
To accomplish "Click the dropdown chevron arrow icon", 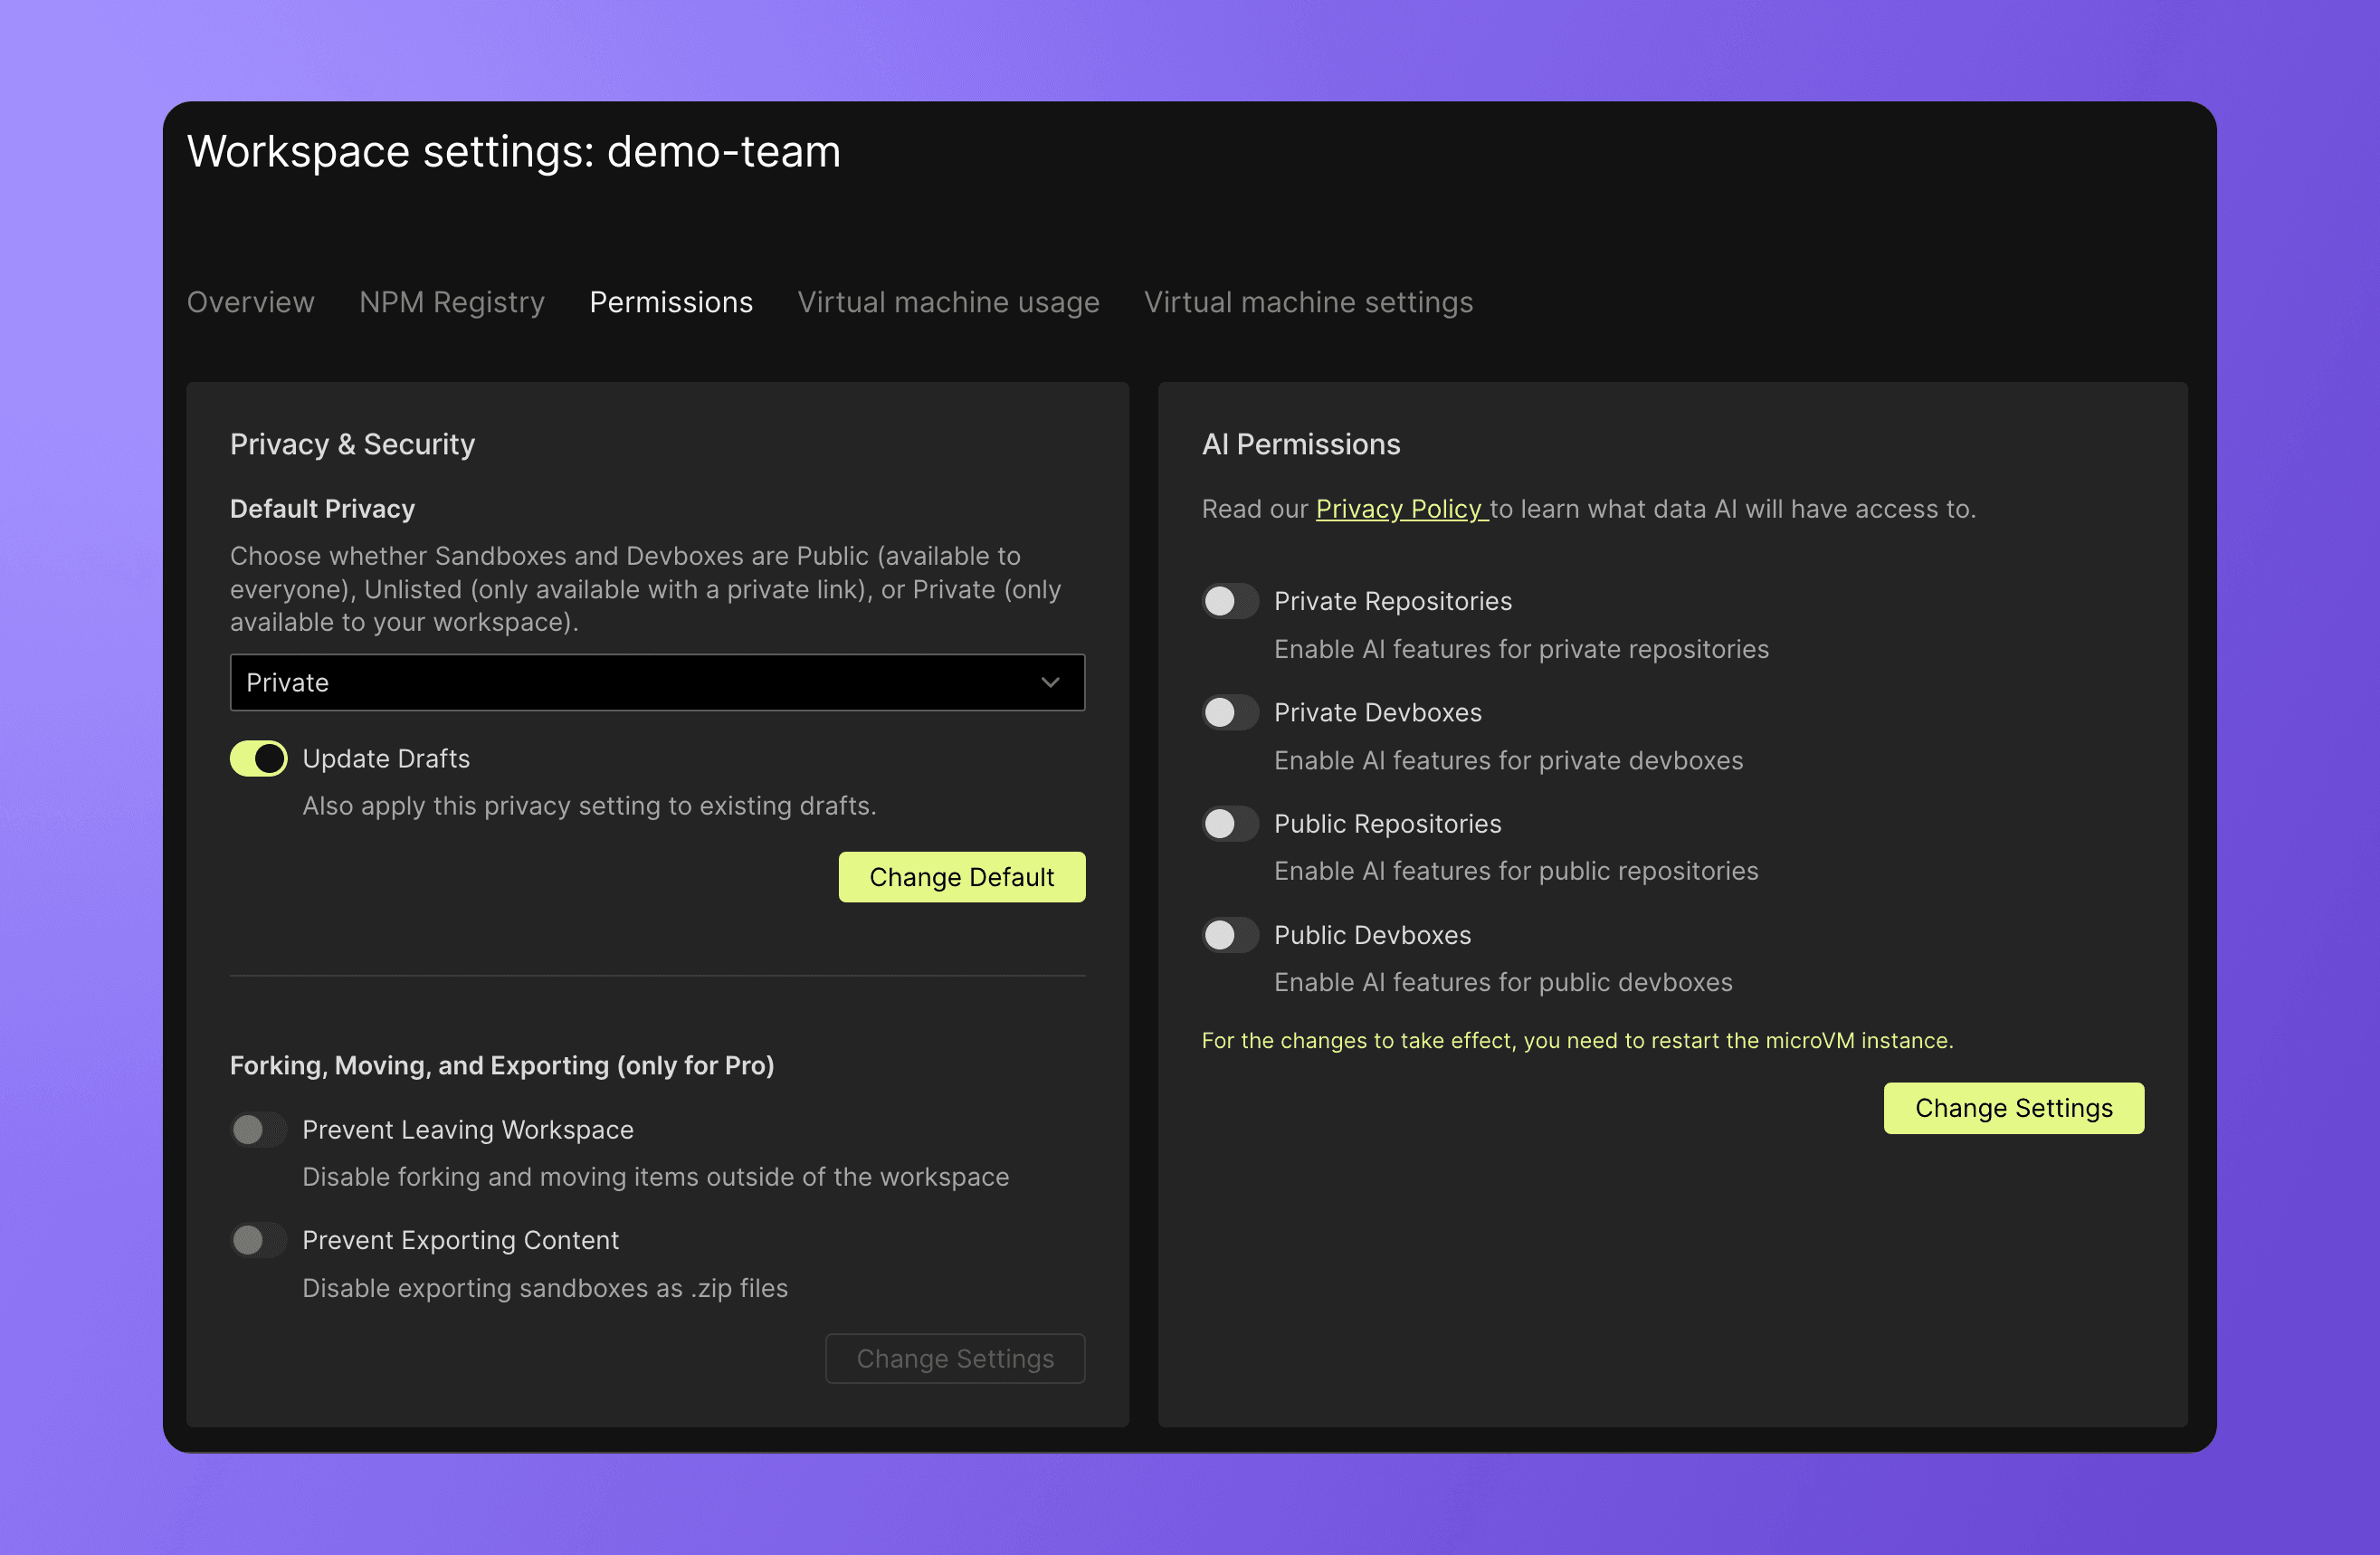I will click(1050, 683).
